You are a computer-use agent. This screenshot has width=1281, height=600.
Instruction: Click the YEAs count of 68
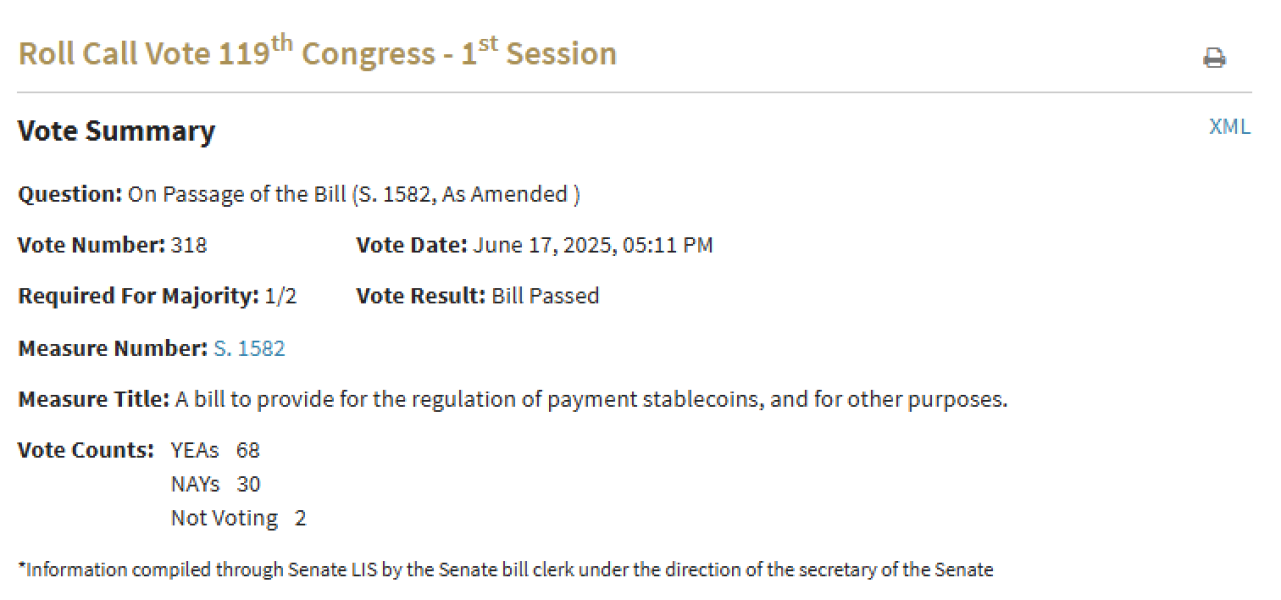point(248,451)
